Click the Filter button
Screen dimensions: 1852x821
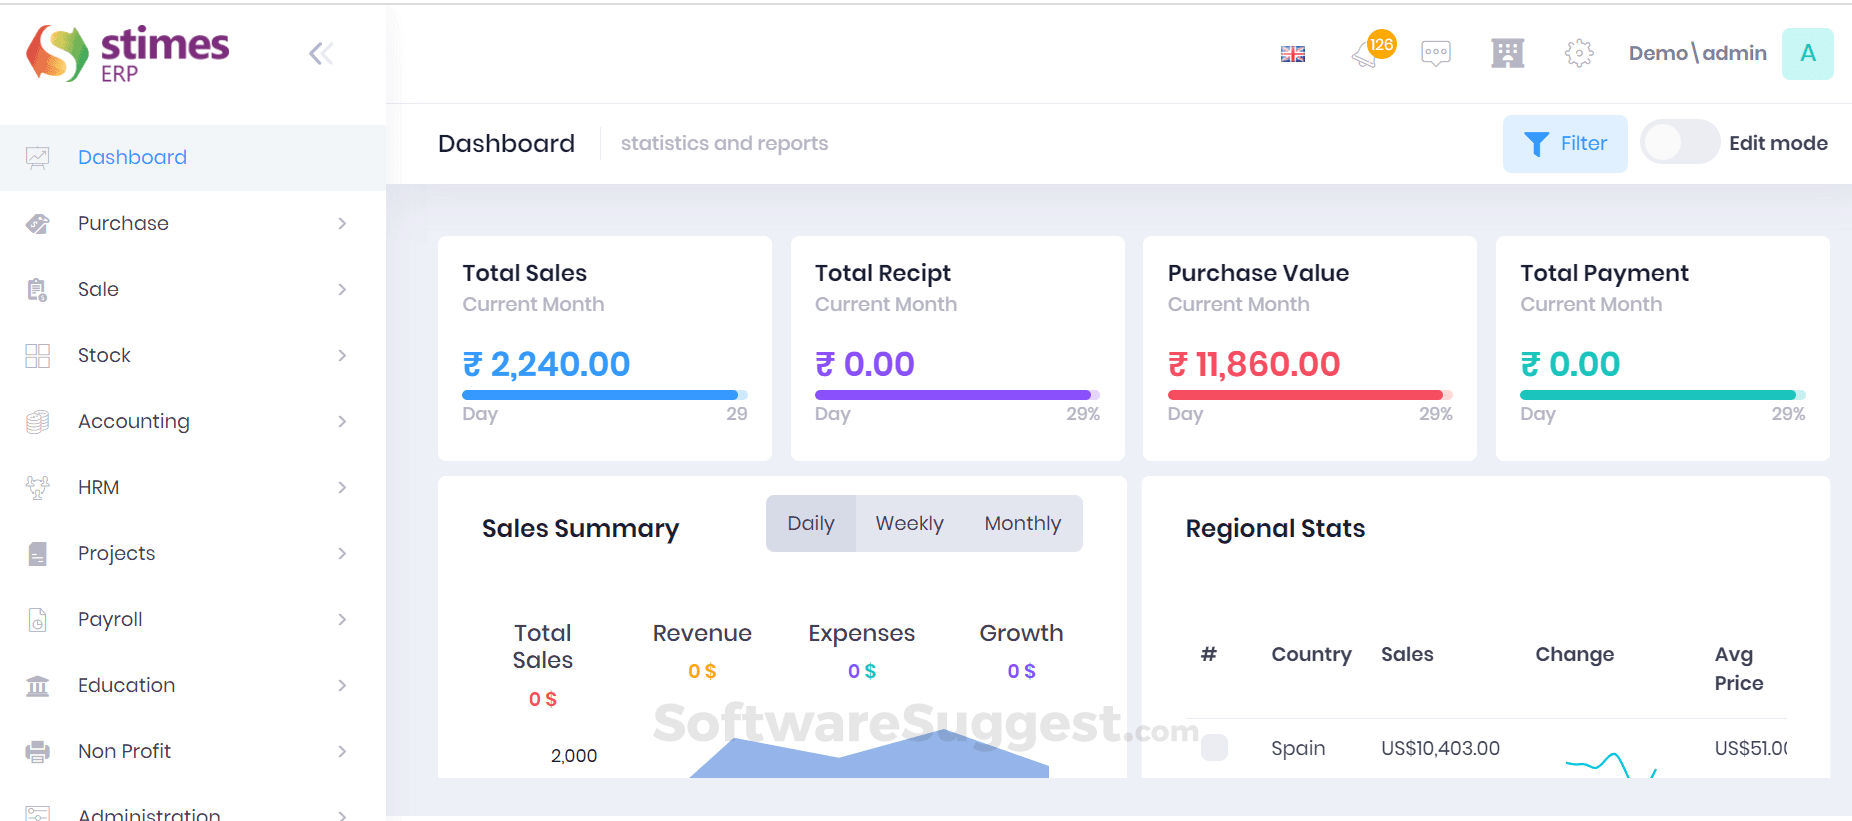[x=1564, y=144]
